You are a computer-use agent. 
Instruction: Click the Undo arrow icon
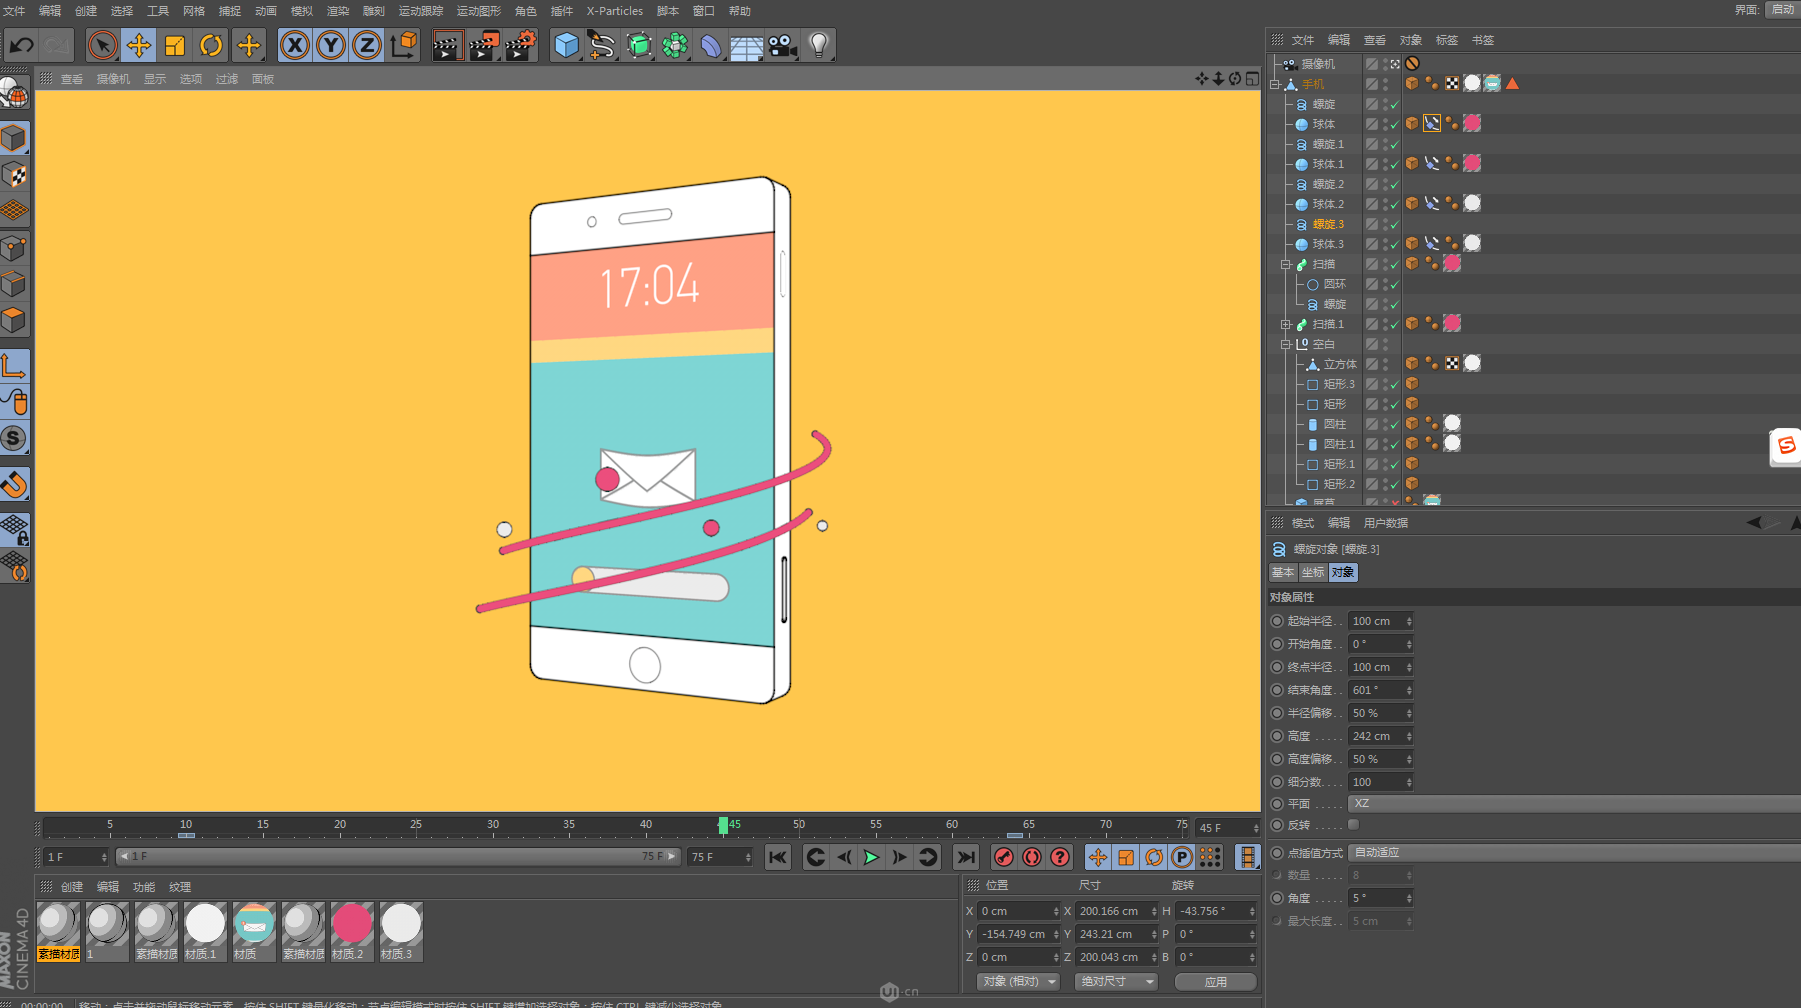pos(22,45)
